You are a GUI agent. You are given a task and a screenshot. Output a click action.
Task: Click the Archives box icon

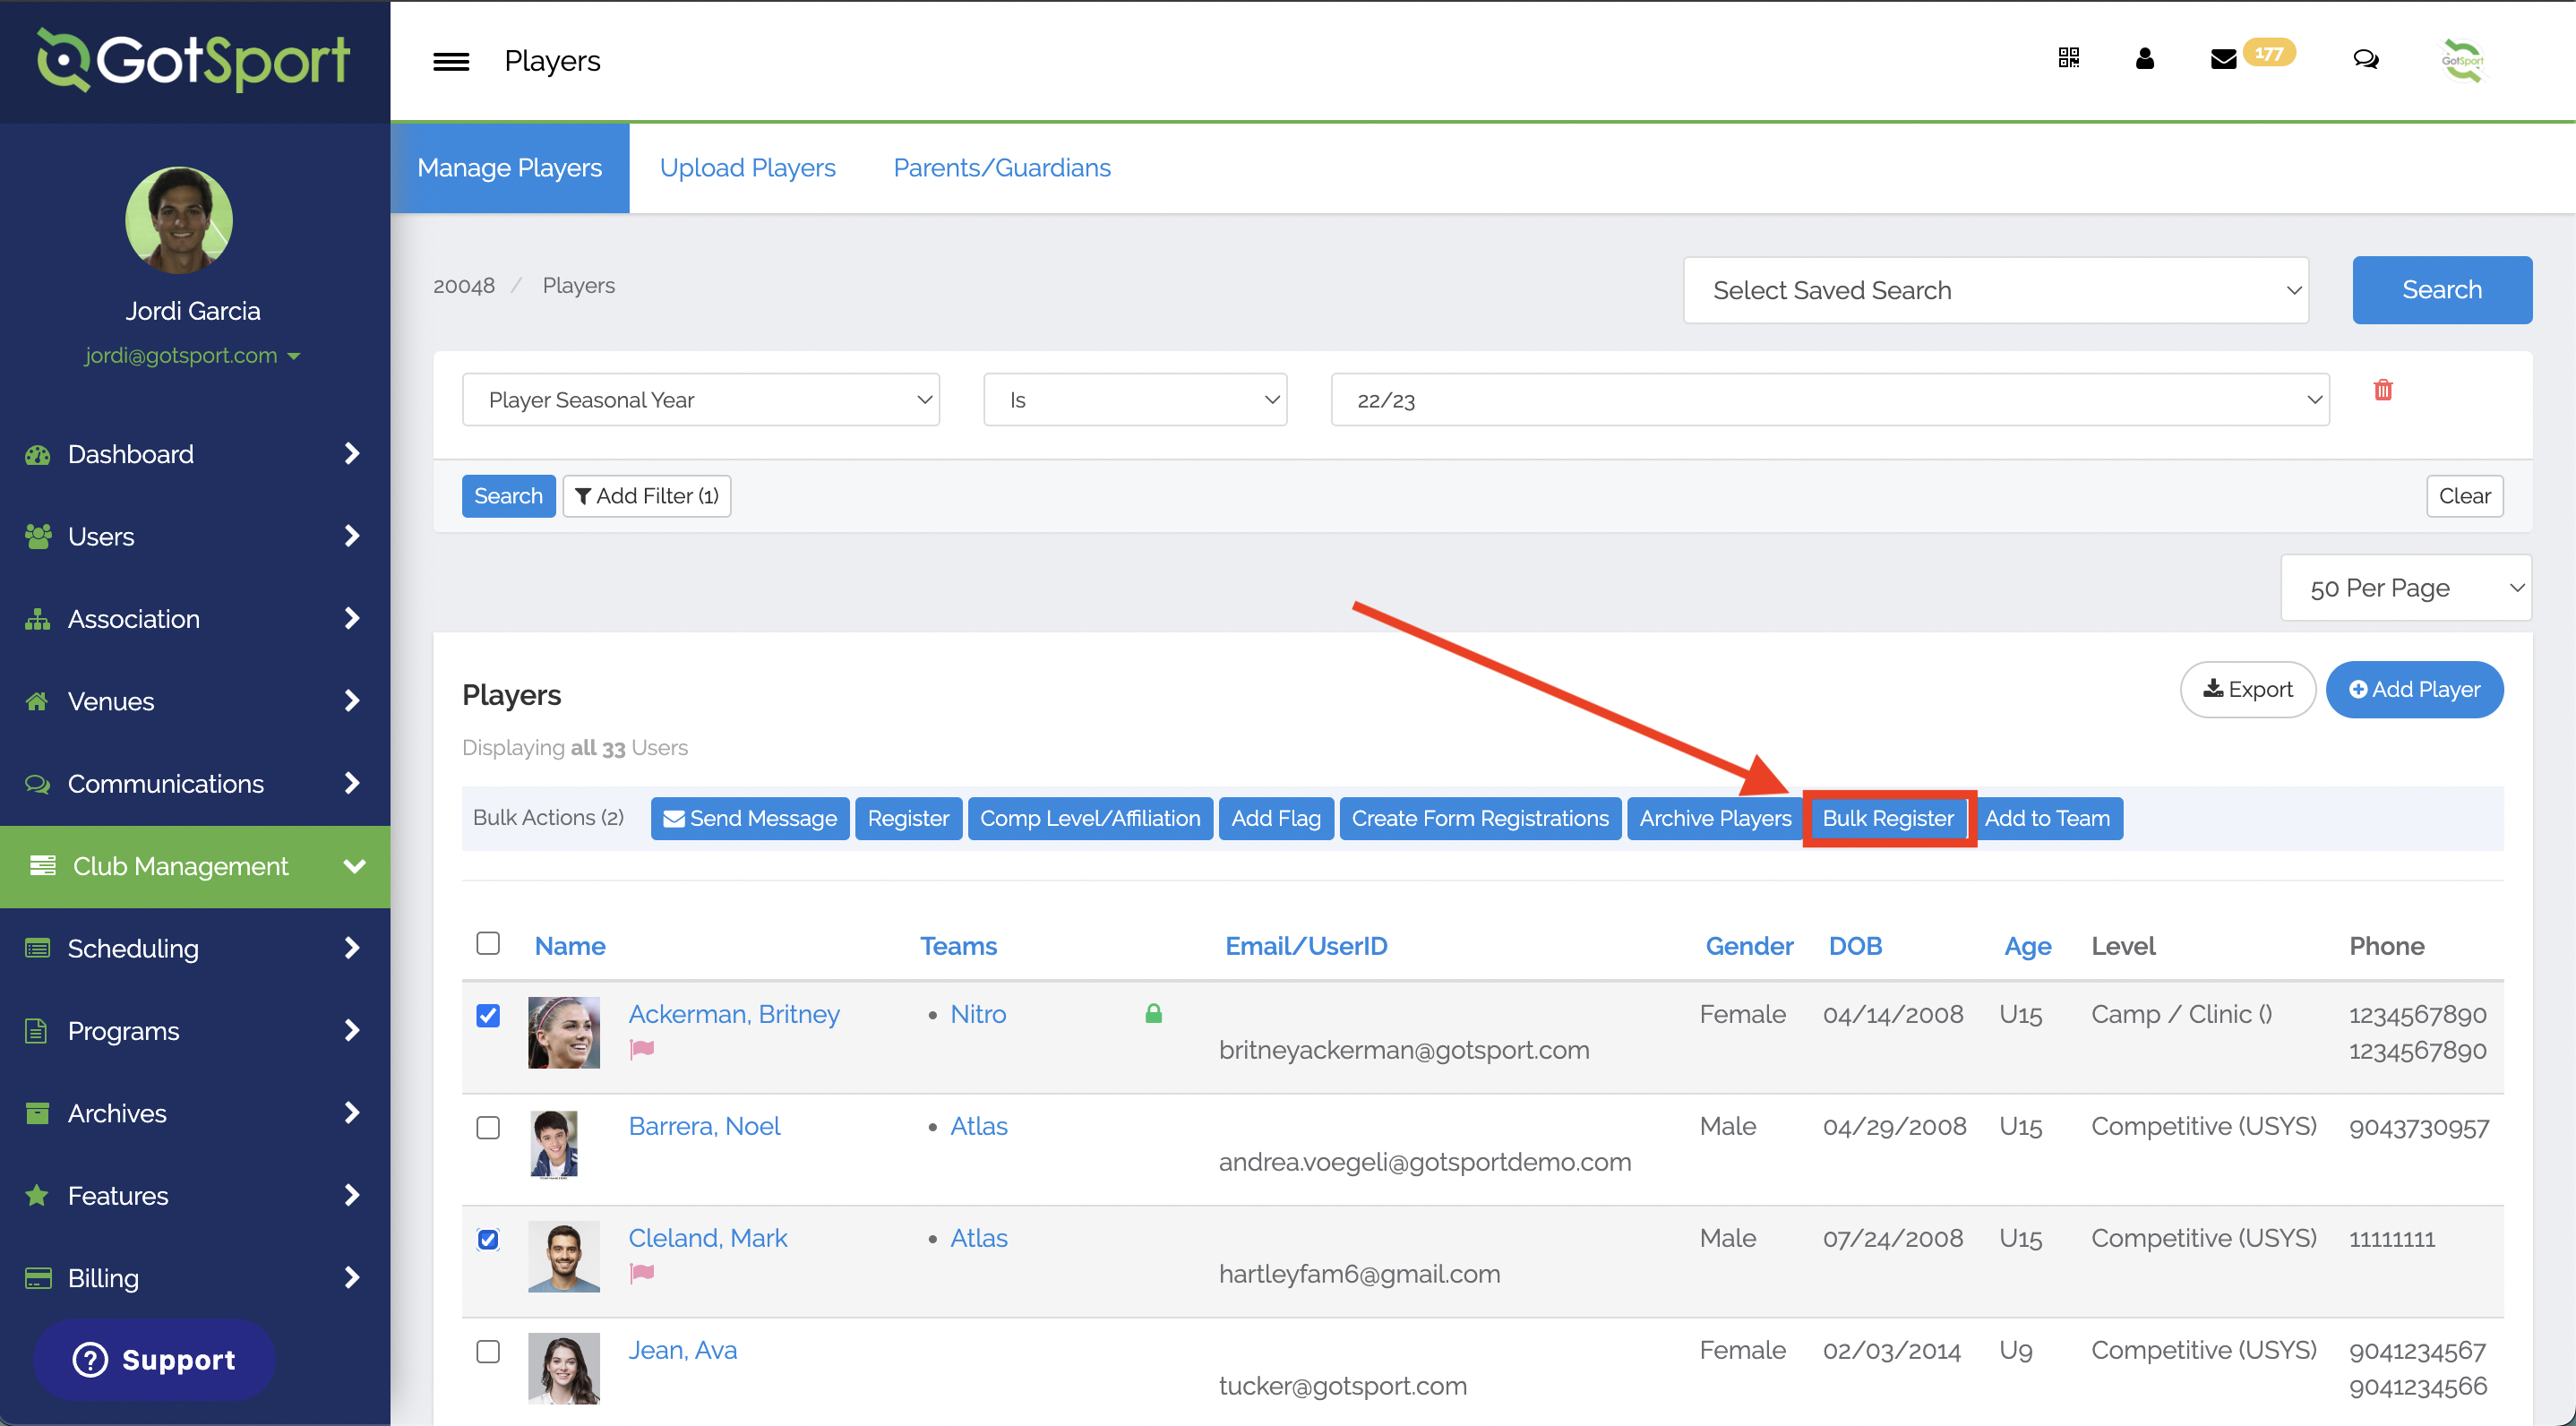click(38, 1114)
